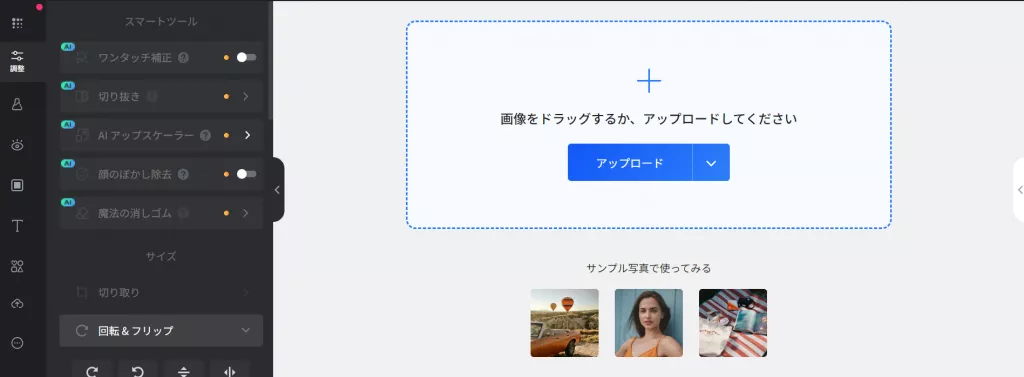Select the 調整 adjust tab in sidebar

tap(18, 61)
